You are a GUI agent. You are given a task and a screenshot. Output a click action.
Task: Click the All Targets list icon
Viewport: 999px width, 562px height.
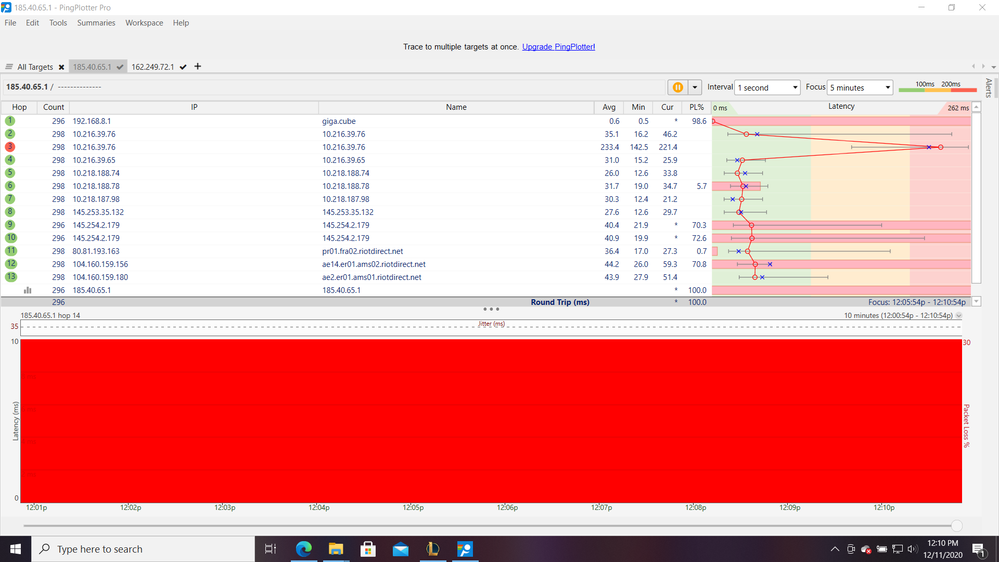pyautogui.click(x=9, y=67)
